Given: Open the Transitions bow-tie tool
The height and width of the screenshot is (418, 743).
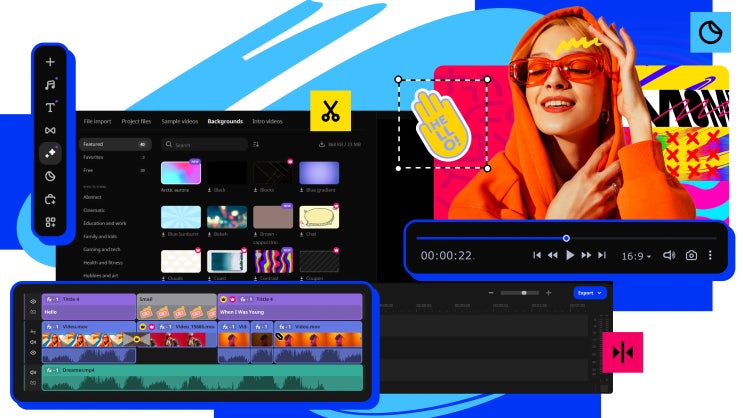Looking at the screenshot, I should tap(50, 130).
